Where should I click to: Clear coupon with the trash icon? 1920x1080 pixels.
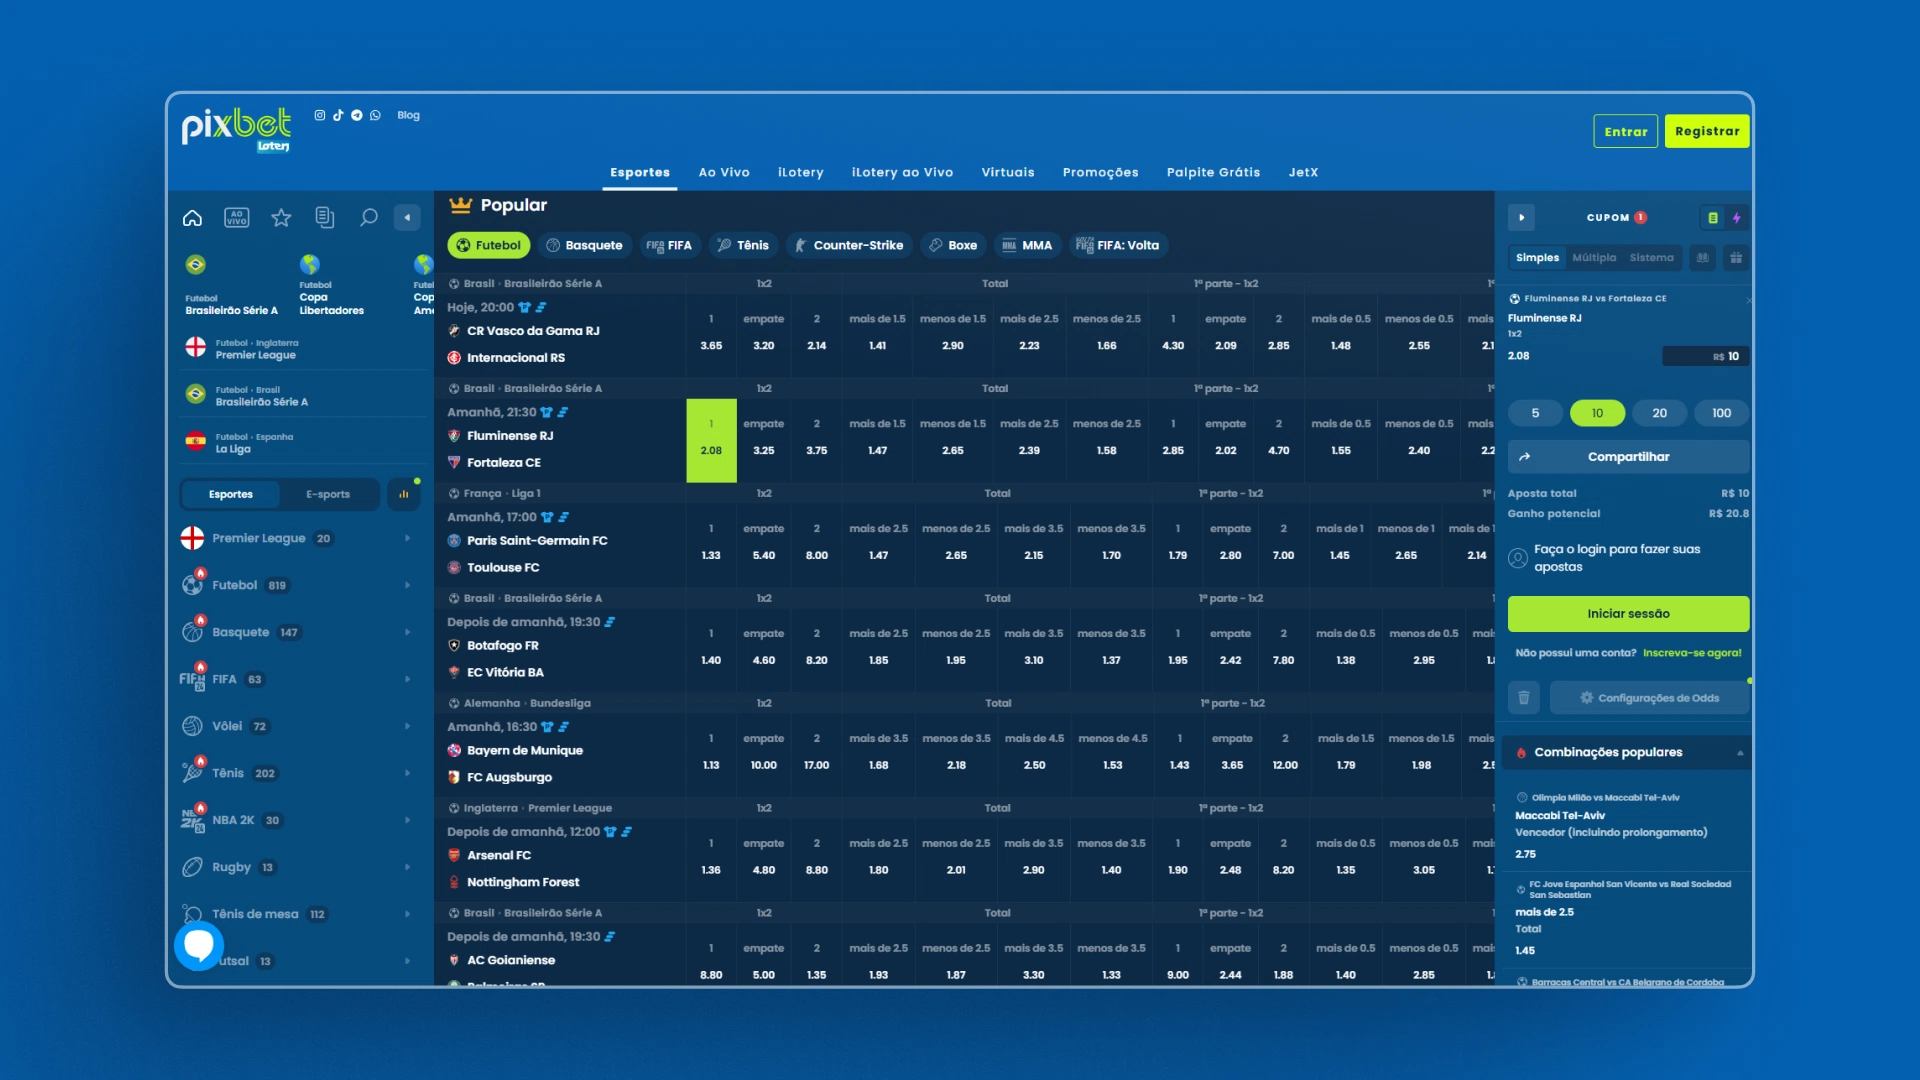coord(1523,697)
